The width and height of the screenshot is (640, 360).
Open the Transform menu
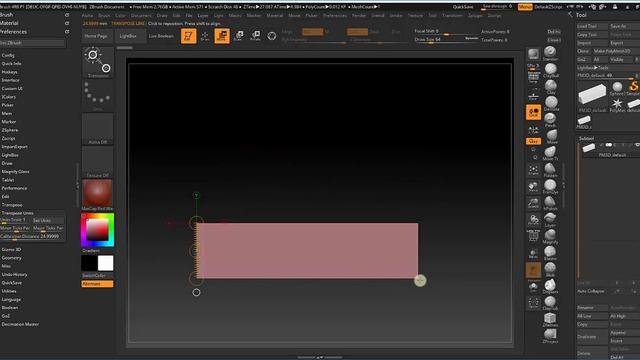tap(452, 16)
